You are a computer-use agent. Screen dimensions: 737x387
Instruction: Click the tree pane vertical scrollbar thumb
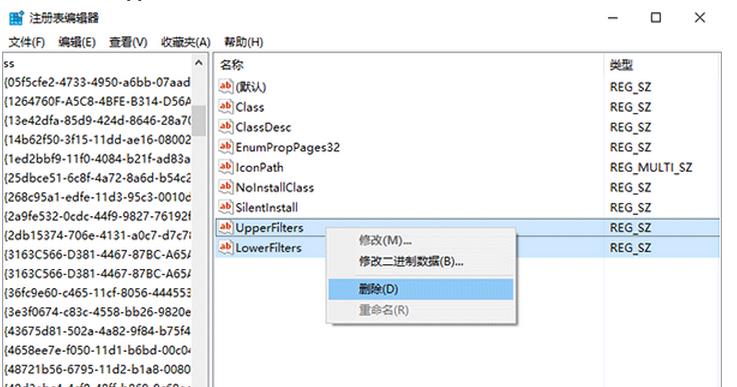(x=199, y=120)
